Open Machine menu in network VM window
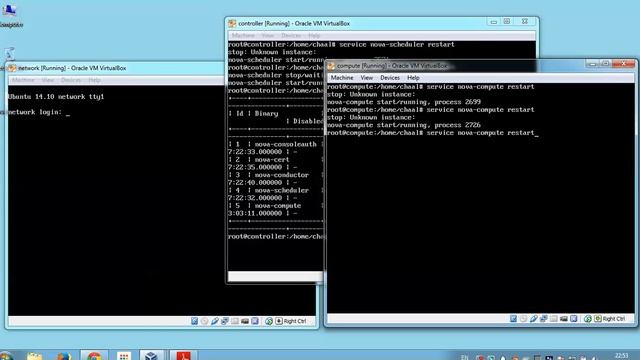The height and width of the screenshot is (360, 640). 23,80
